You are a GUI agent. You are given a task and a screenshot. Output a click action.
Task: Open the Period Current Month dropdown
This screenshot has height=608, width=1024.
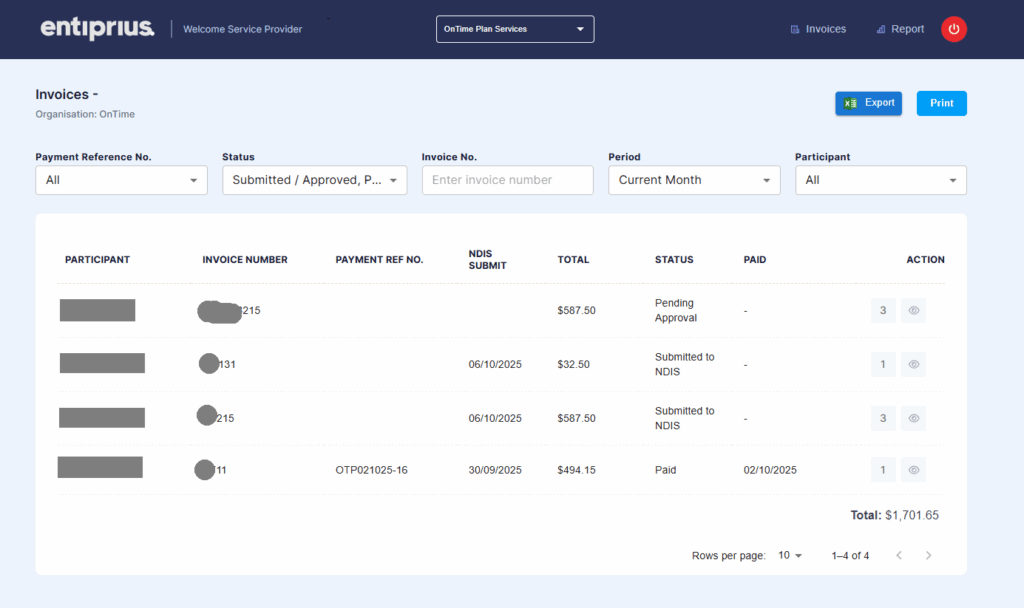point(693,180)
